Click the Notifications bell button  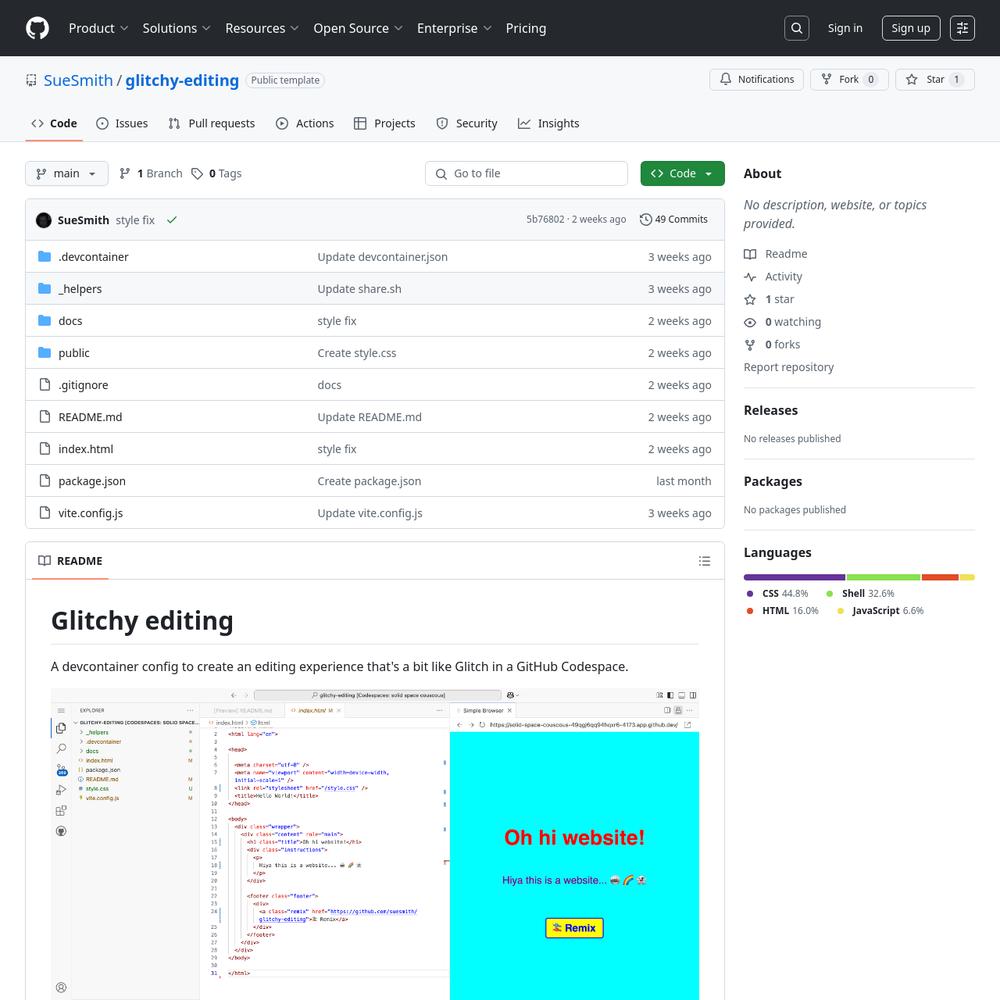pos(756,79)
